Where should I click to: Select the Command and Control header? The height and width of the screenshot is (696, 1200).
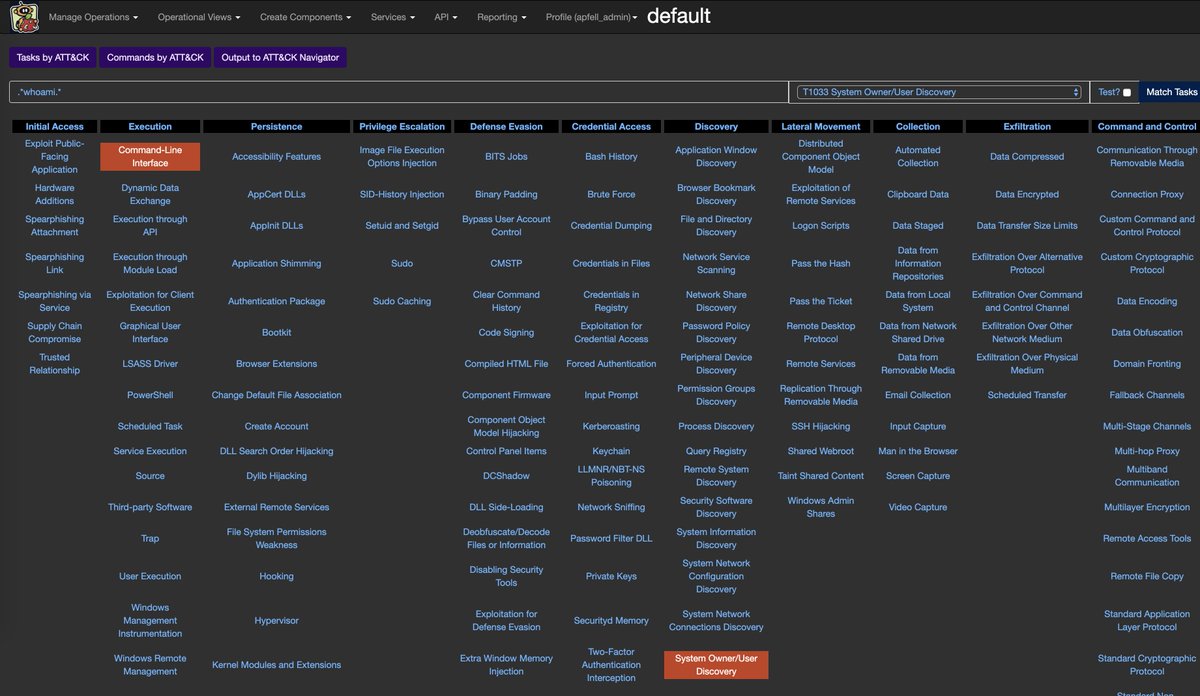point(1147,127)
